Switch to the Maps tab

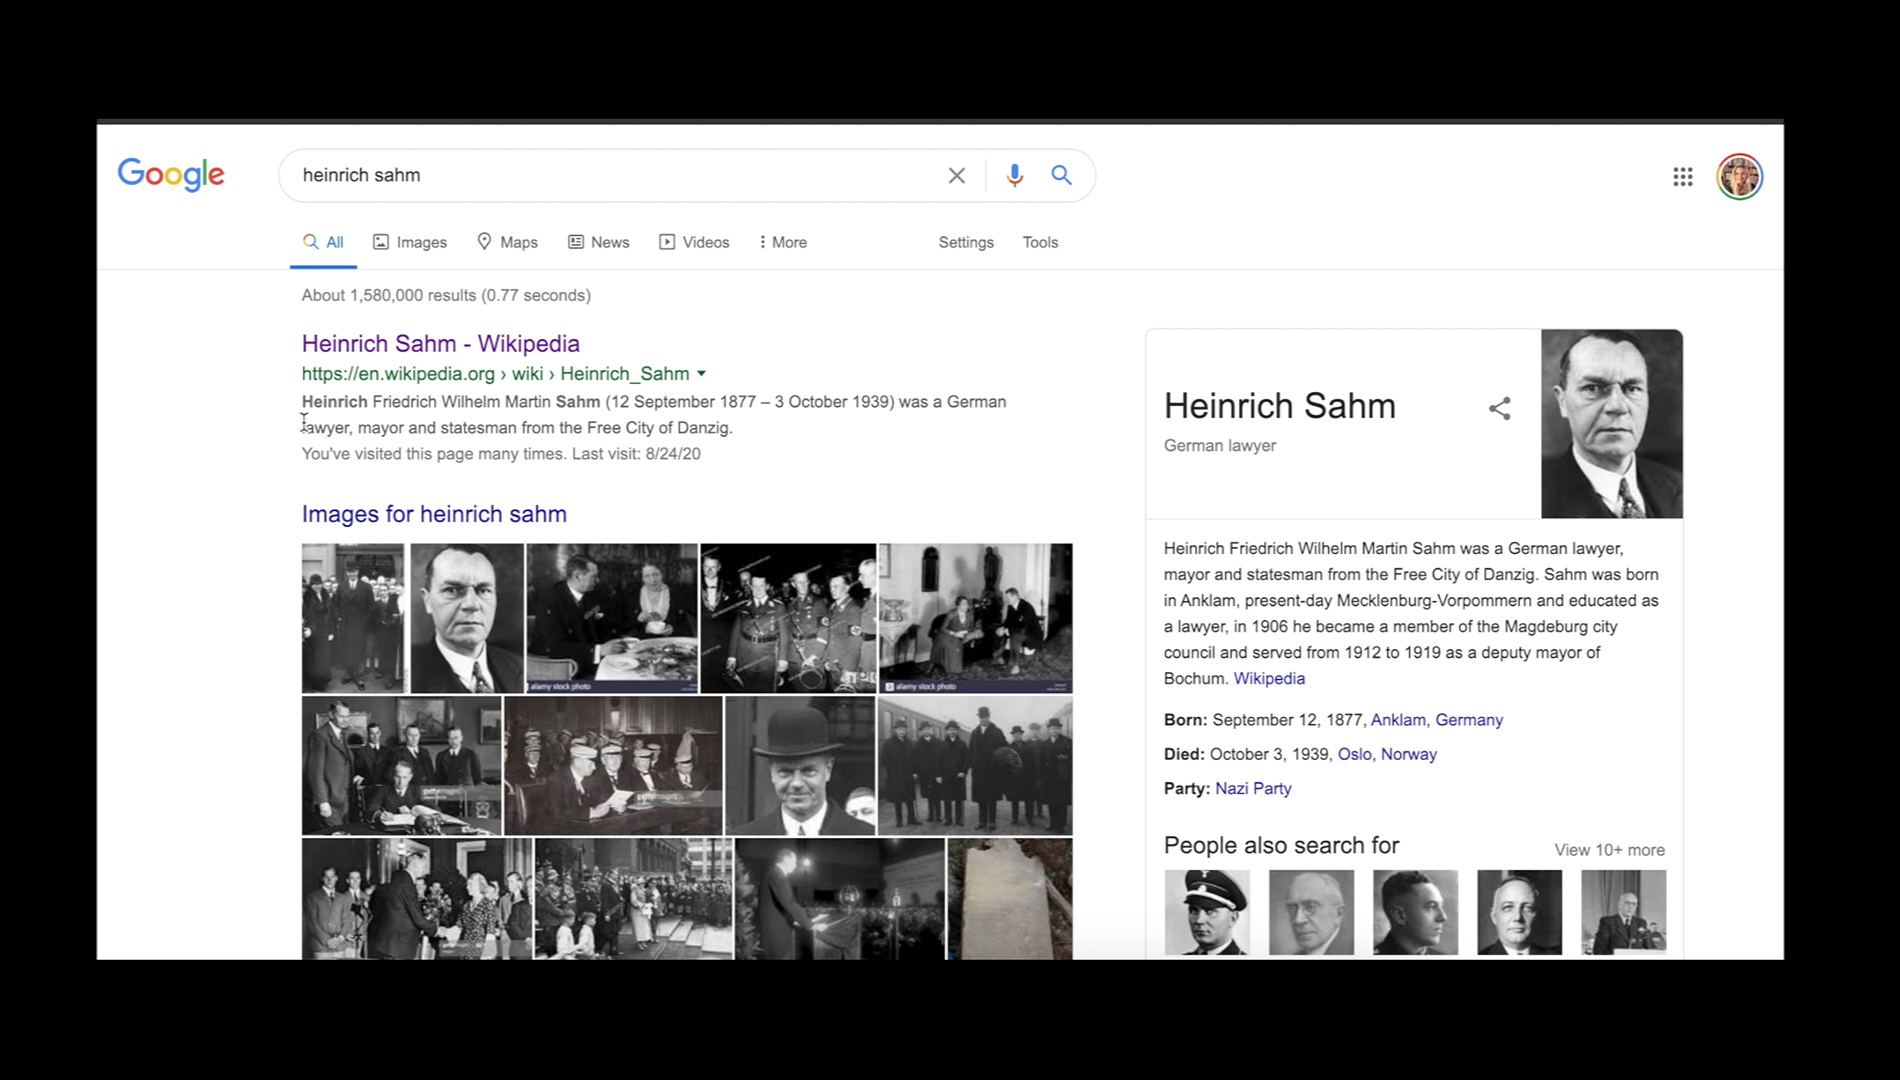point(507,242)
